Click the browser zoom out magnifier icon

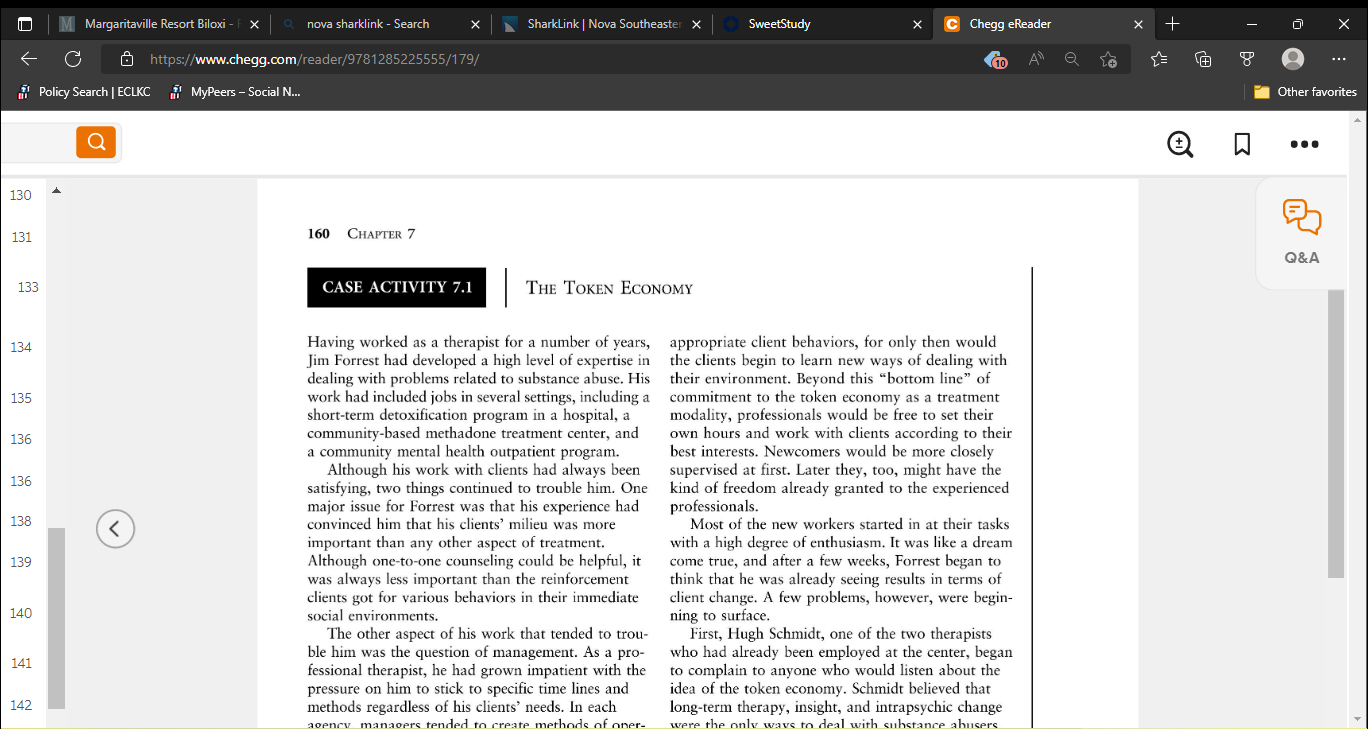point(1072,59)
